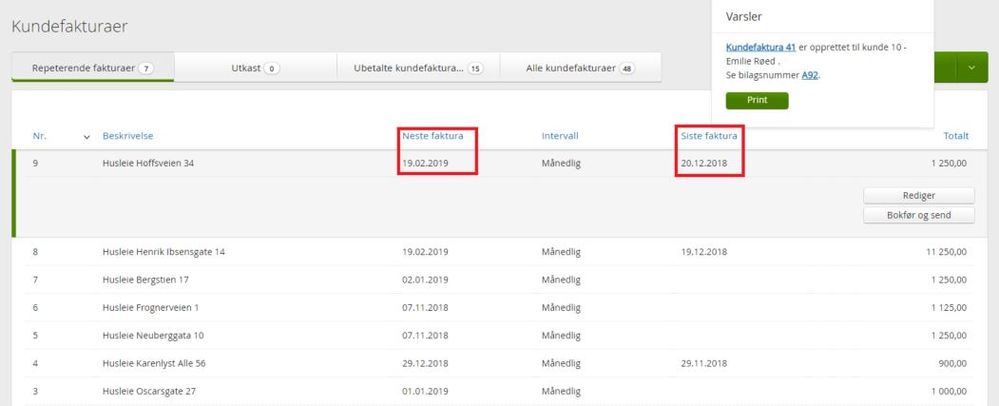This screenshot has width=999, height=406.
Task: Click last invoice date 29.11.2018
Action: click(704, 363)
